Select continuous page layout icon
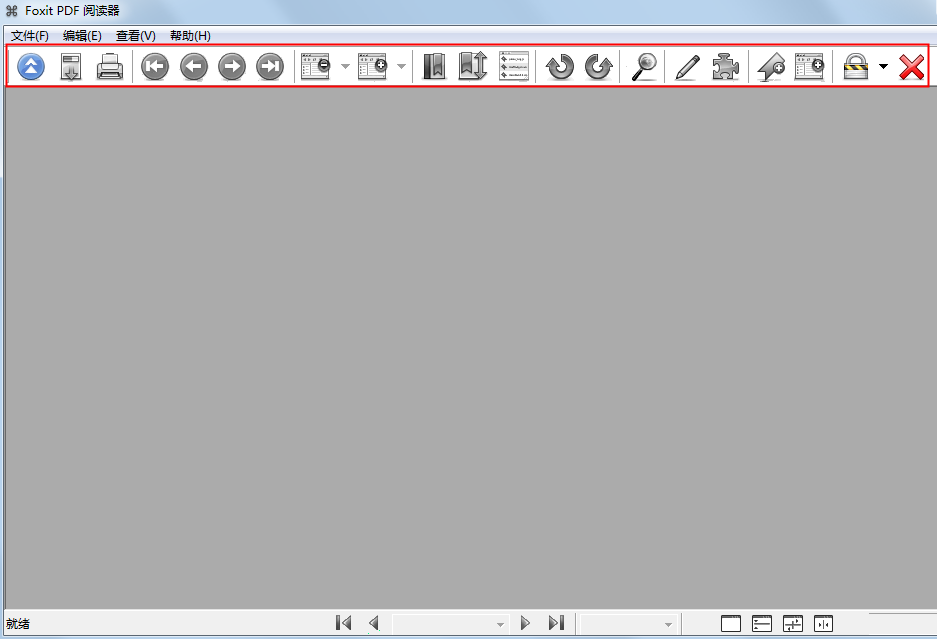The image size is (937, 639). [x=762, y=623]
